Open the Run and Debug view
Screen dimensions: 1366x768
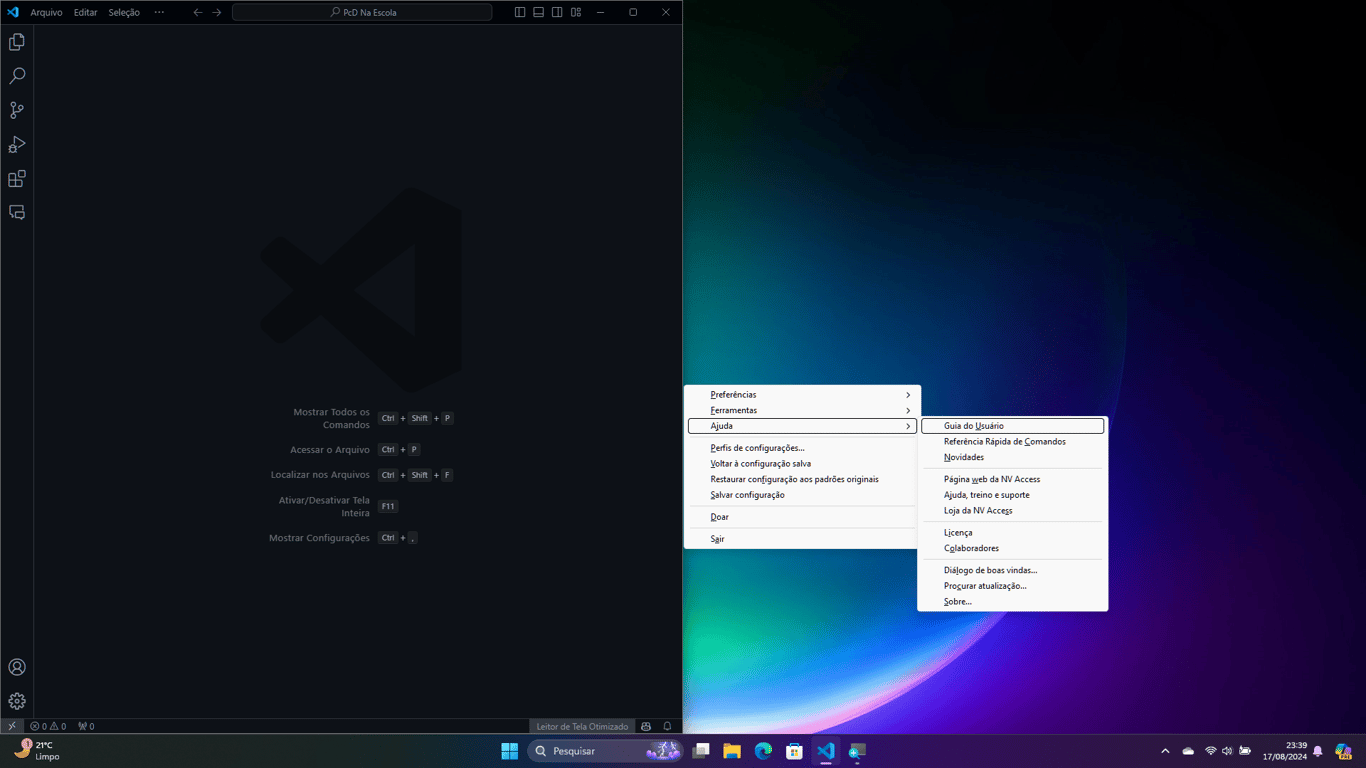click(17, 145)
